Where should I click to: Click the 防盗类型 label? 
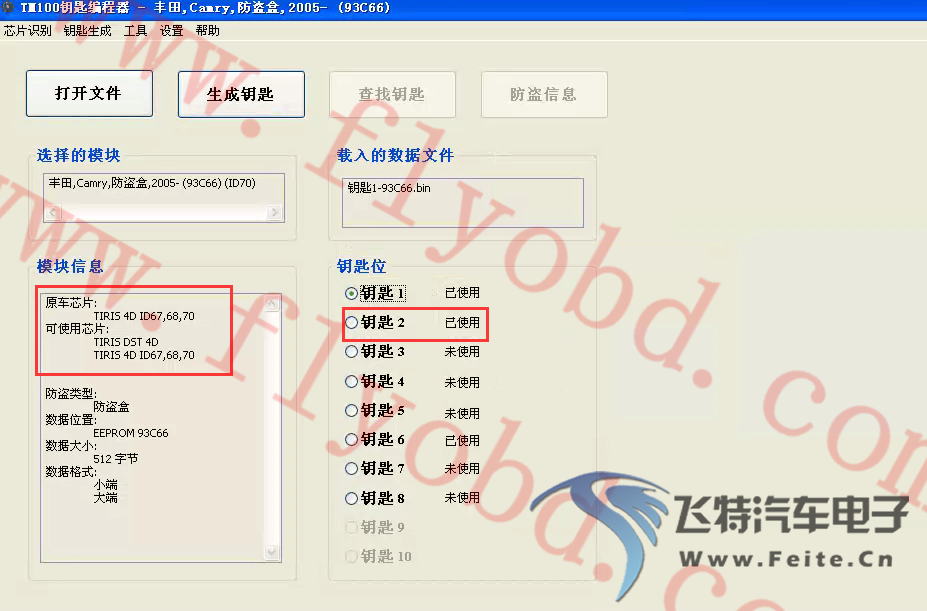click(x=71, y=393)
